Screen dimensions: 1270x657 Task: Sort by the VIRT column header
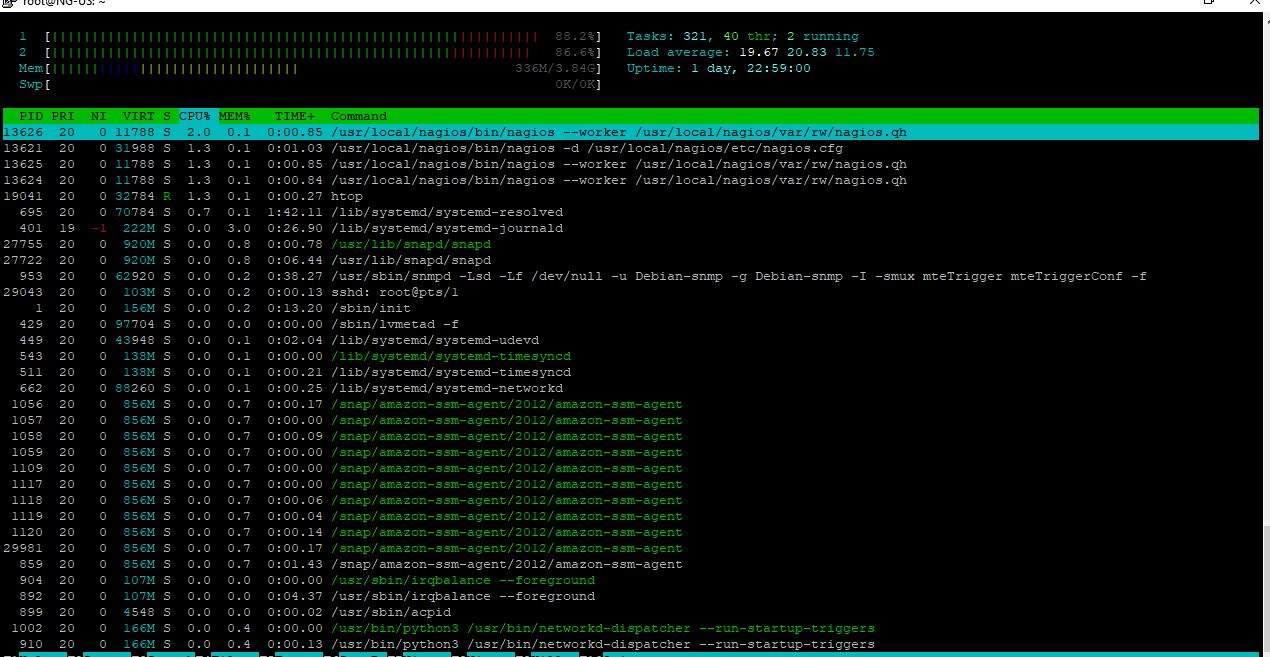click(138, 116)
